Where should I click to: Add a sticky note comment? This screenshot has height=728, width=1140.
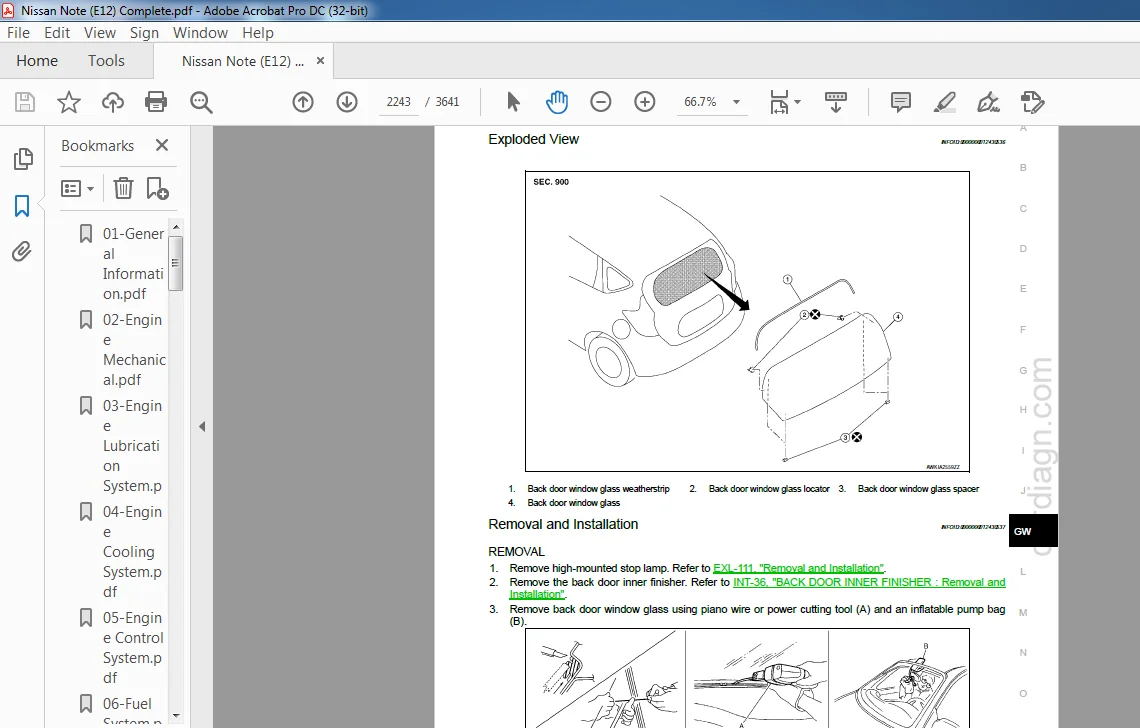click(x=901, y=102)
